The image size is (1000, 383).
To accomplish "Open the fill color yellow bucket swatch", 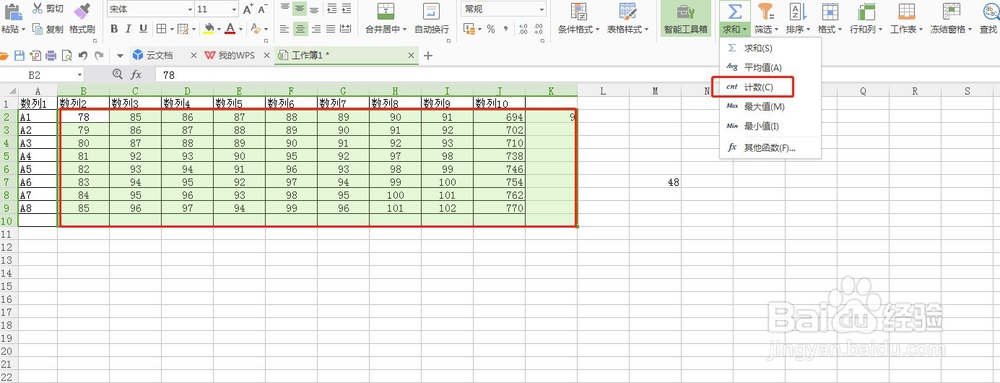I will (209, 29).
